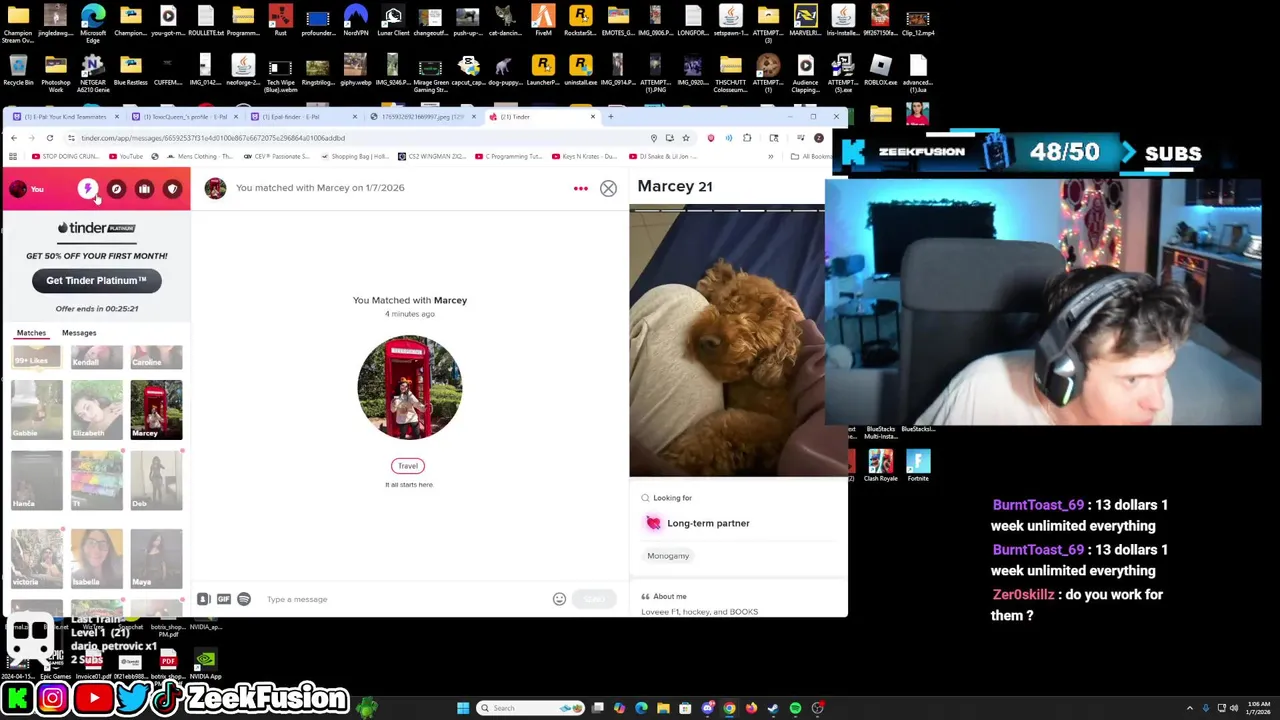Open the emoji picker smiley icon
Screen dimensions: 1280x720
(559, 599)
